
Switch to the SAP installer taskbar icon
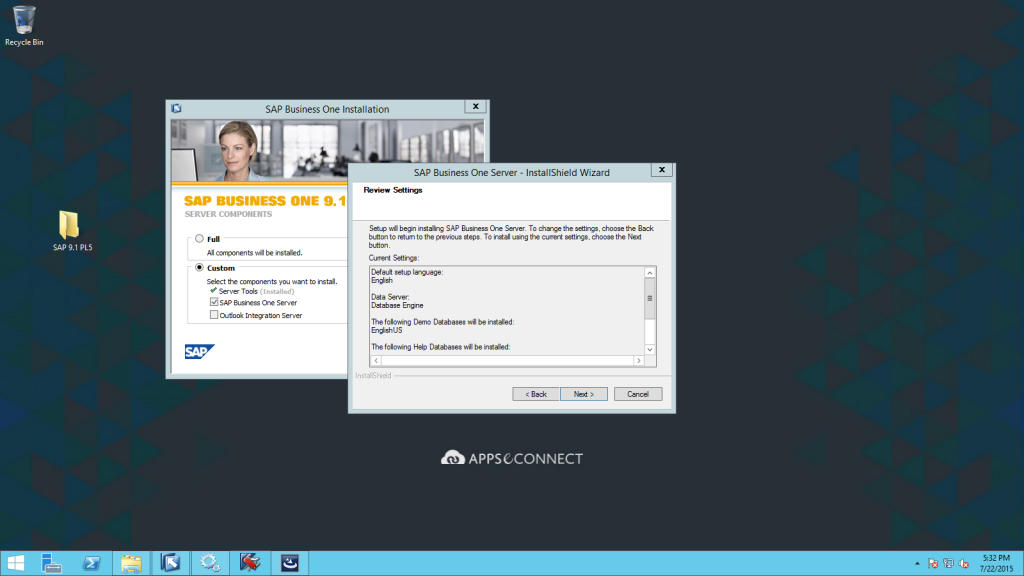point(170,563)
